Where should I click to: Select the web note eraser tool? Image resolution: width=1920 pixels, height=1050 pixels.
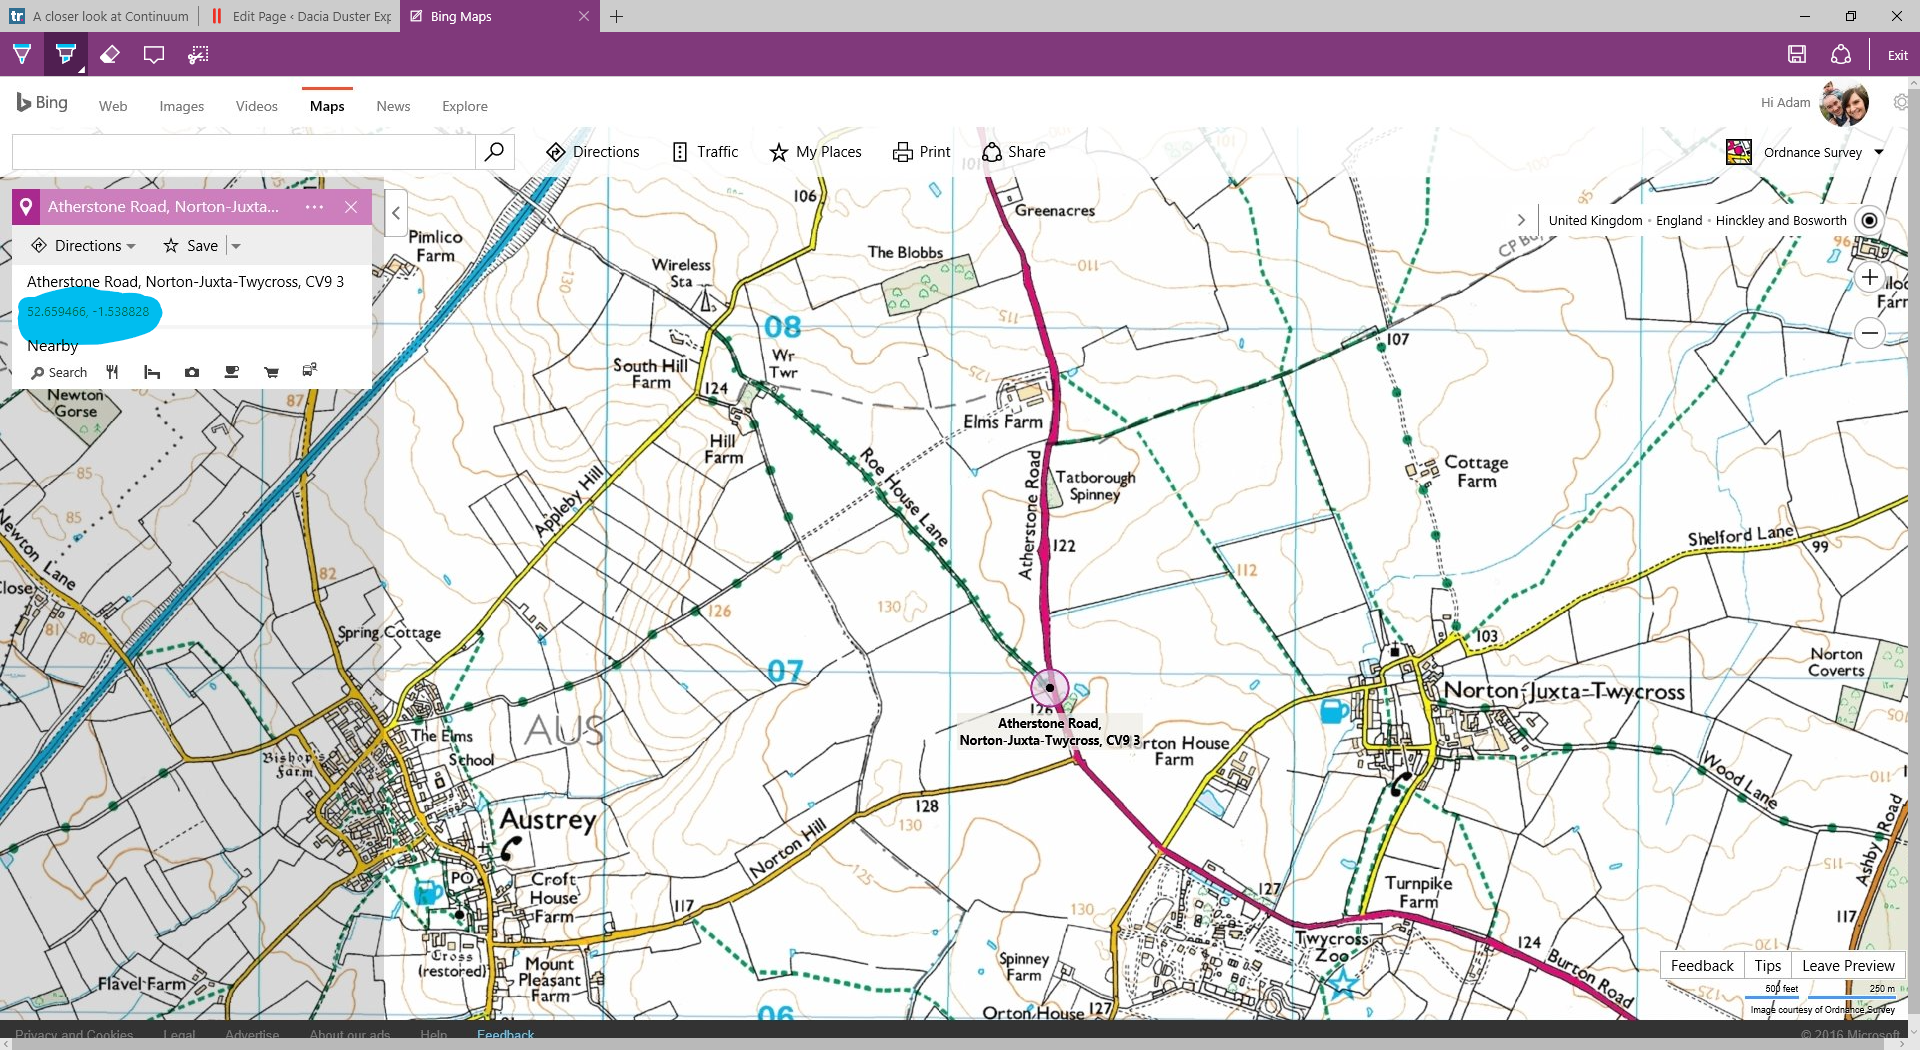coord(110,55)
